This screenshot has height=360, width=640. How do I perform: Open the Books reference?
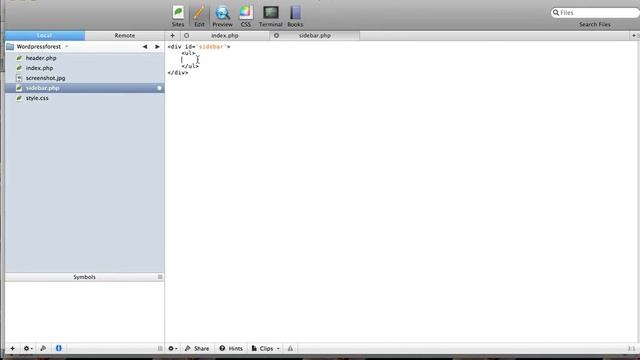[295, 16]
